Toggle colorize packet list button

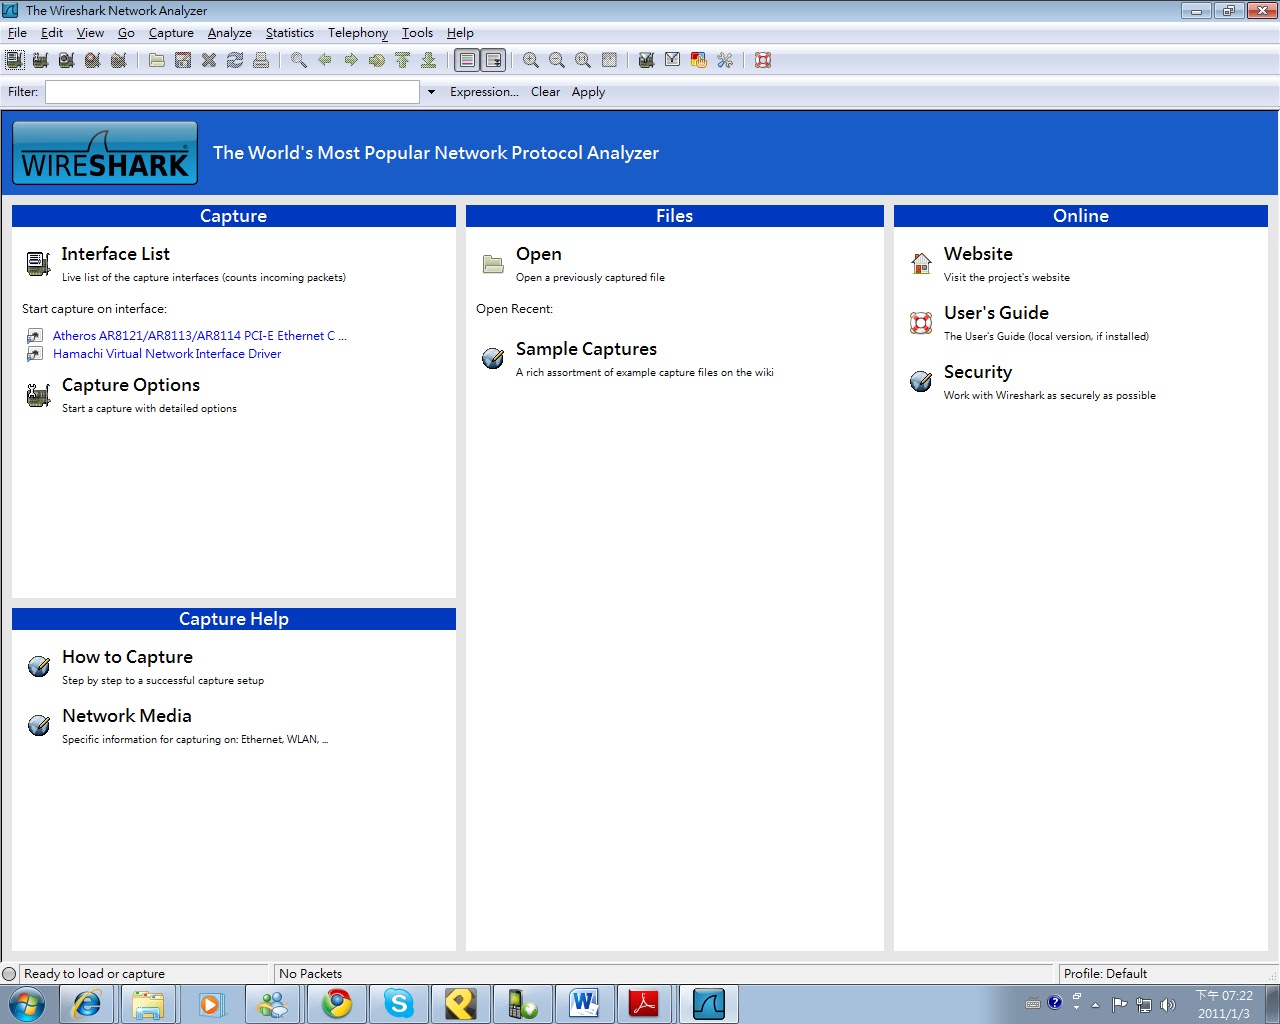pos(467,60)
